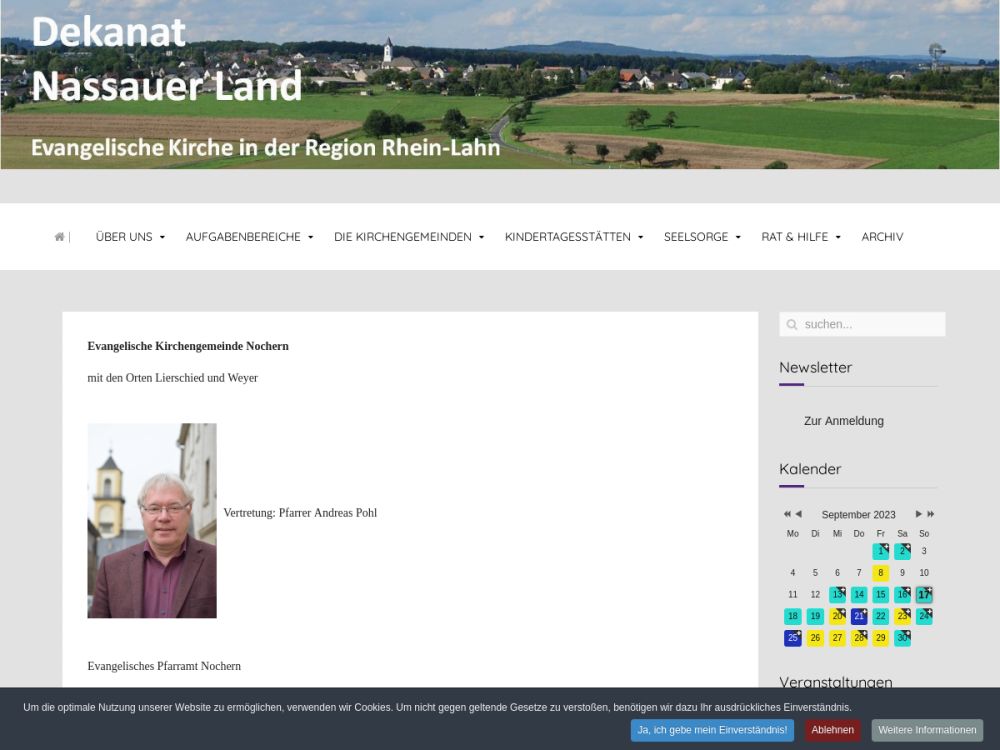Select September 25 in the calendar
This screenshot has width=1000, height=750.
792,638
